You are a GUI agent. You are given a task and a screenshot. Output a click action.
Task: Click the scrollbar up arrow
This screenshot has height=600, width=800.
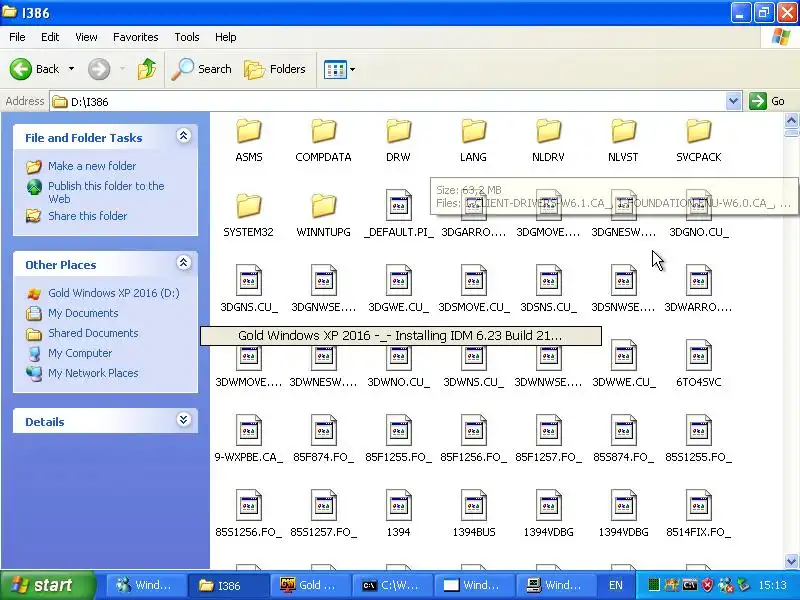point(791,120)
